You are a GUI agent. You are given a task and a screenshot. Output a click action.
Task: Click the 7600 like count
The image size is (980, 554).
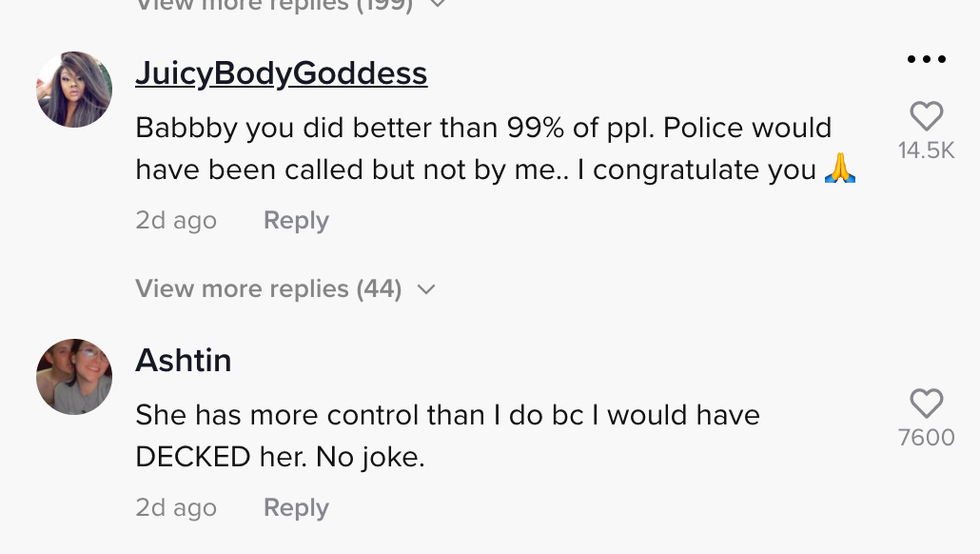click(x=926, y=438)
